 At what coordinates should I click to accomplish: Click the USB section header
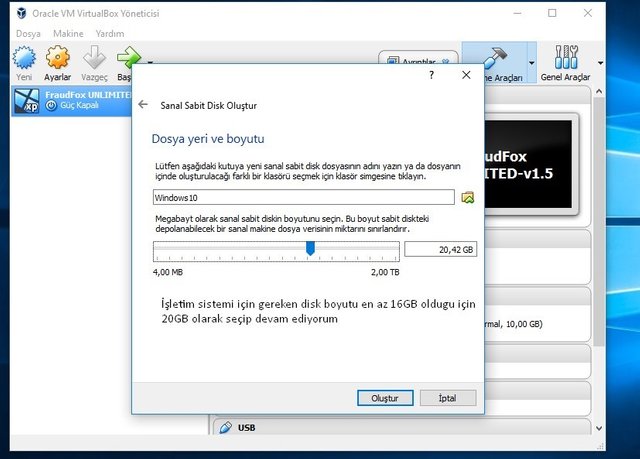coord(402,427)
